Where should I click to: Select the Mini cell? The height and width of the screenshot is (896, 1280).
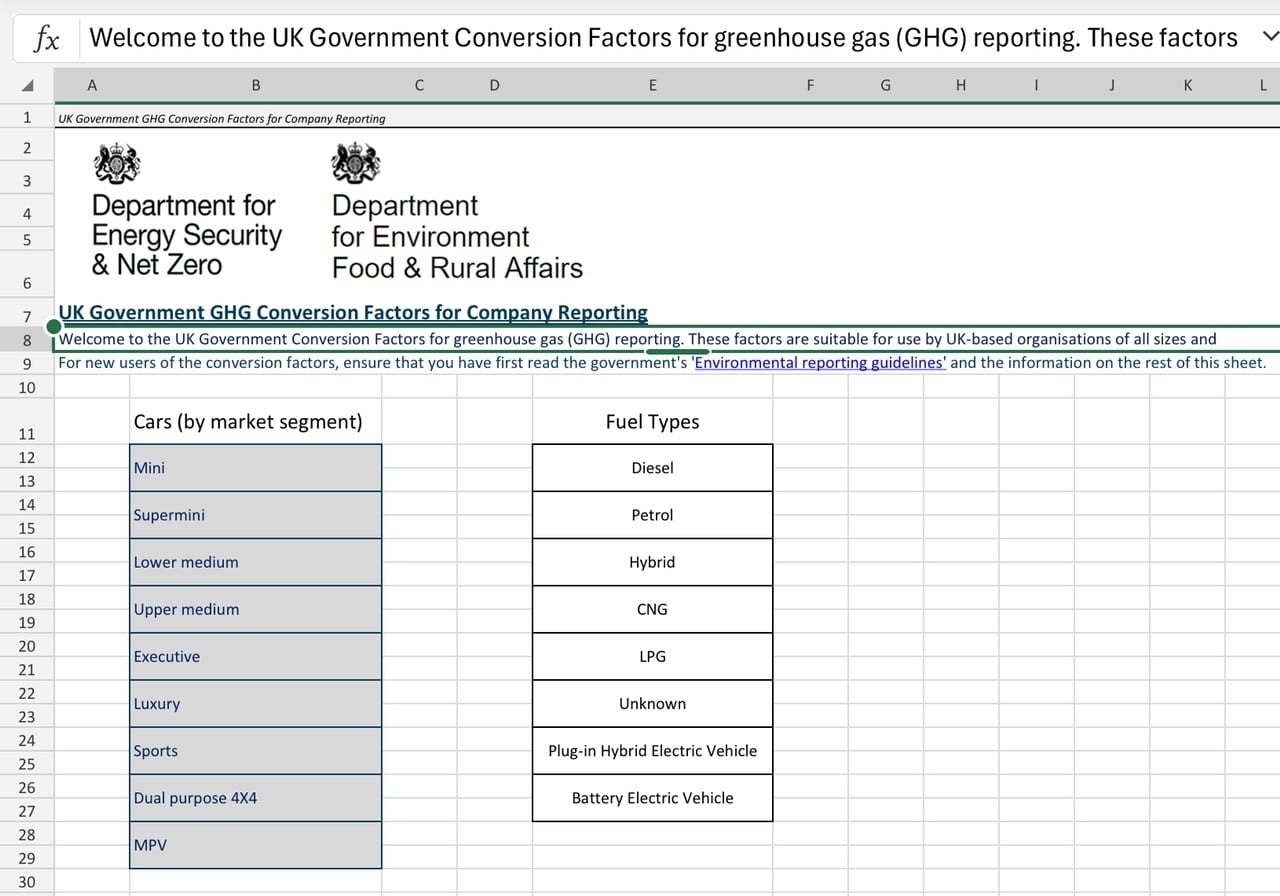click(256, 468)
